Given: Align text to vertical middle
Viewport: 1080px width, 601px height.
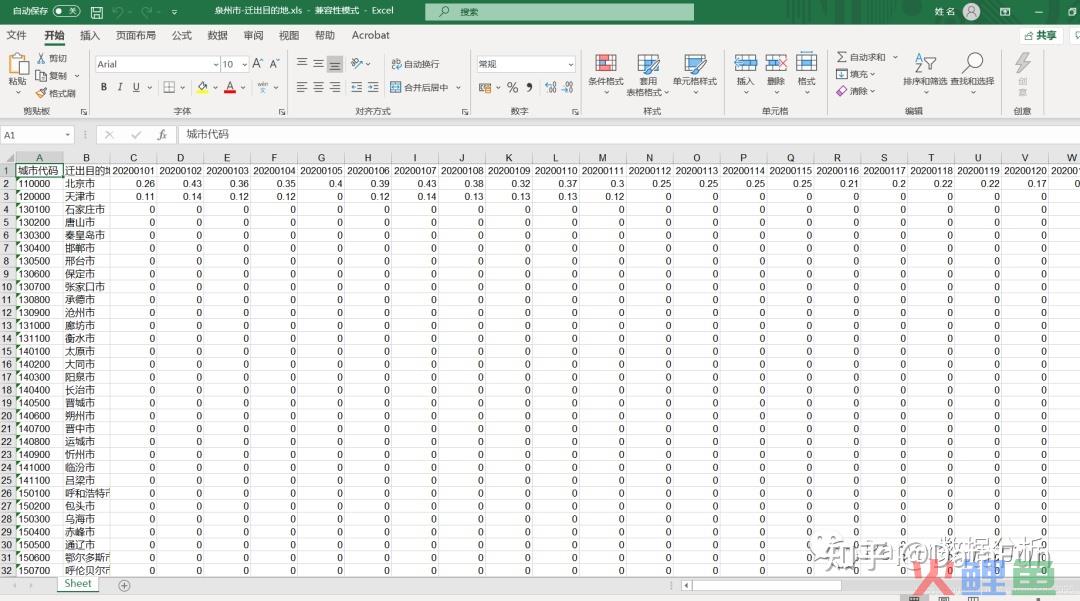Looking at the screenshot, I should point(318,63).
